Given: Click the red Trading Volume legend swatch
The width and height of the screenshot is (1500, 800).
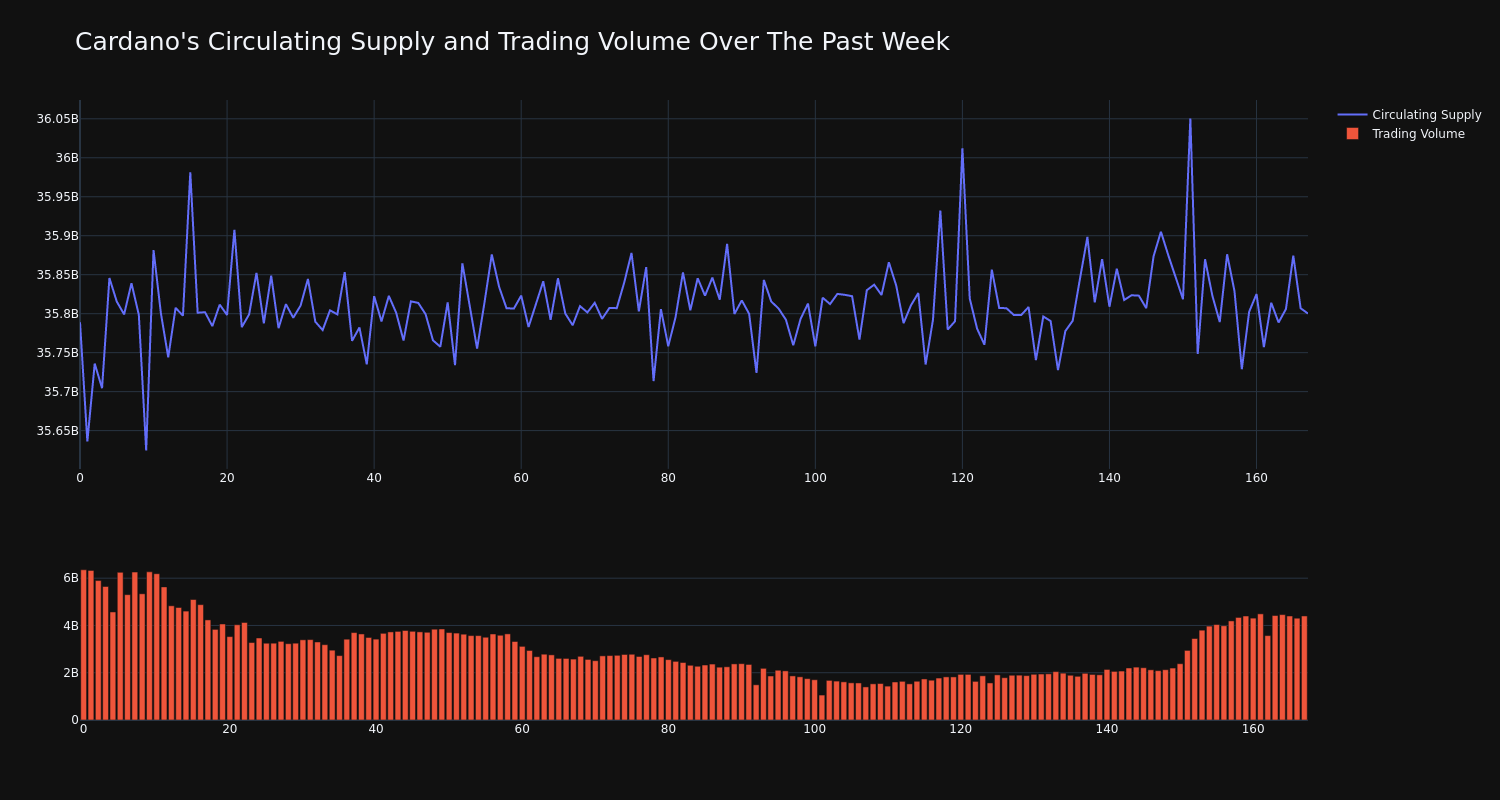Looking at the screenshot, I should tap(1352, 134).
